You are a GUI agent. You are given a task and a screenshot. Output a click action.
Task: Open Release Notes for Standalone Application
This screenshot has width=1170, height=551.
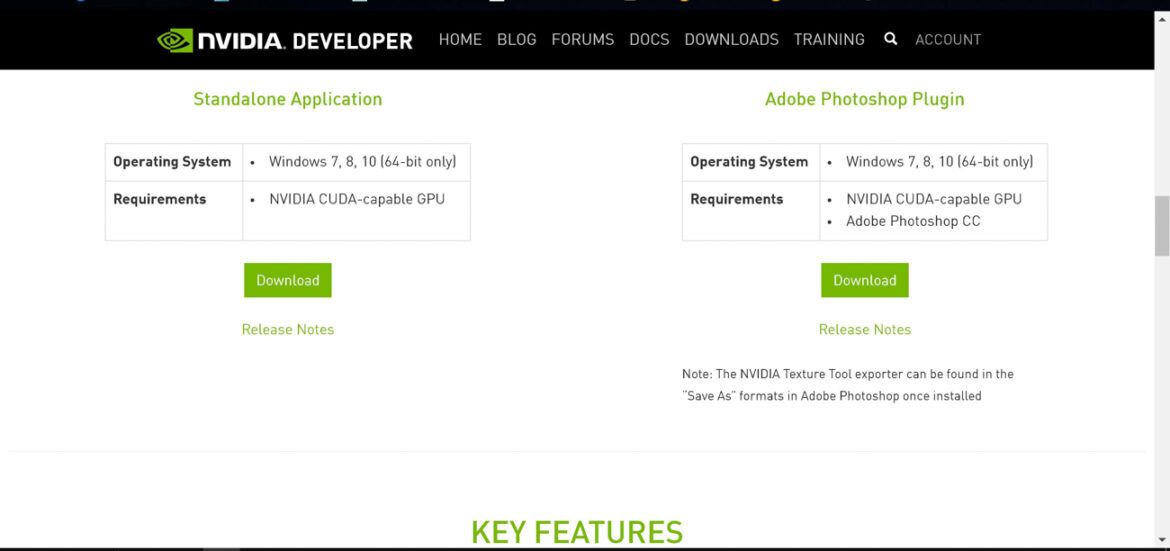click(x=287, y=329)
